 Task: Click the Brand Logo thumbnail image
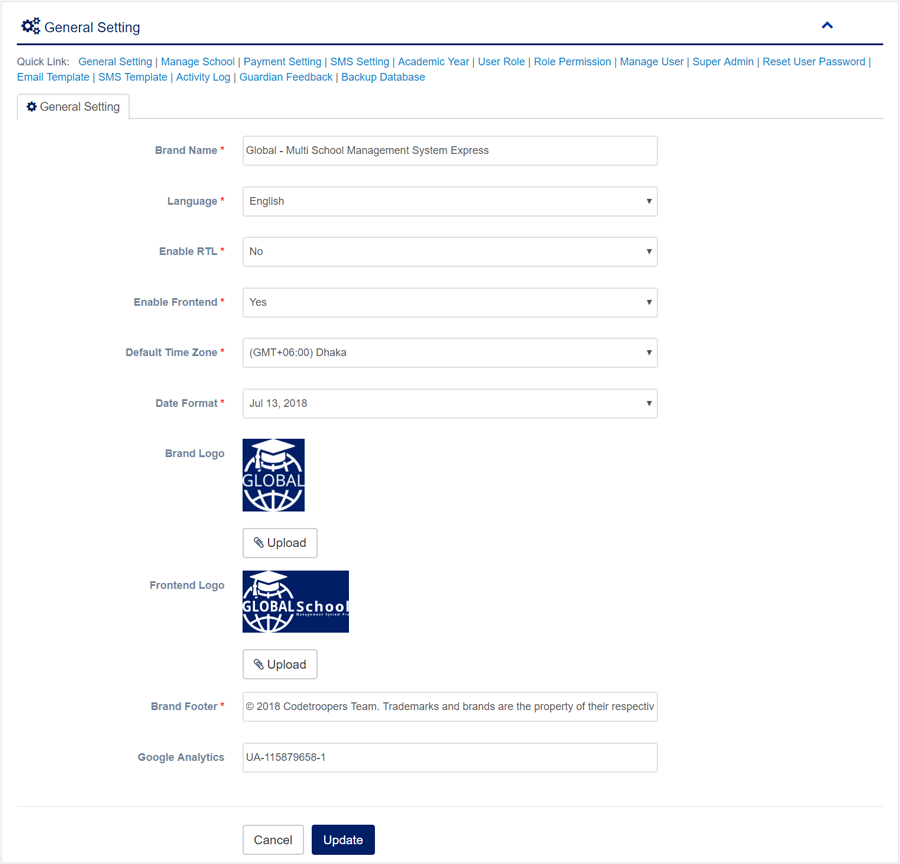point(273,475)
